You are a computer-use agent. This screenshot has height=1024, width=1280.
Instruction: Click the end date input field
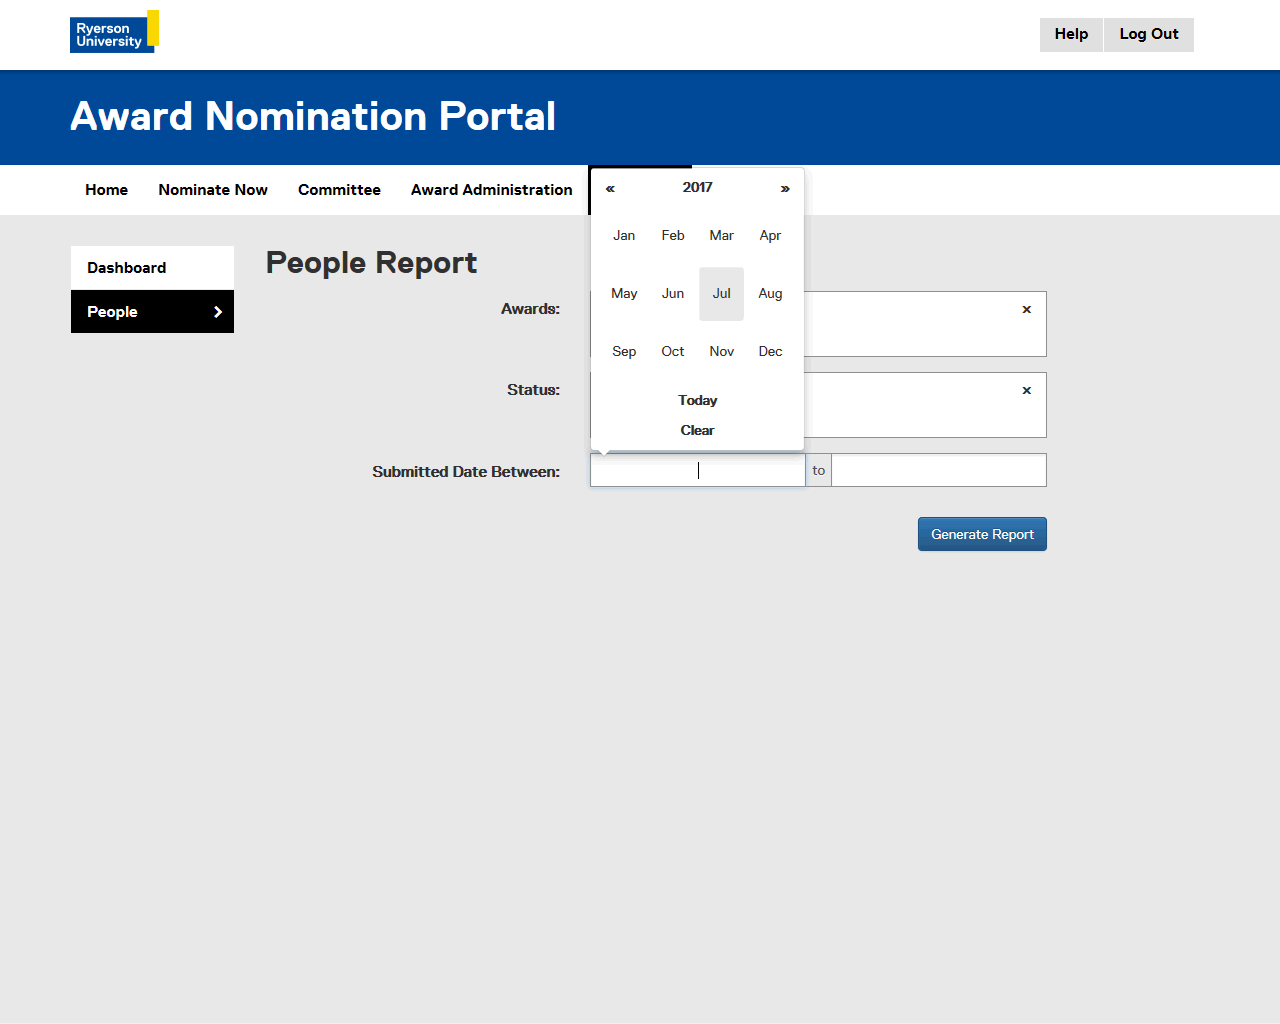pyautogui.click(x=938, y=470)
